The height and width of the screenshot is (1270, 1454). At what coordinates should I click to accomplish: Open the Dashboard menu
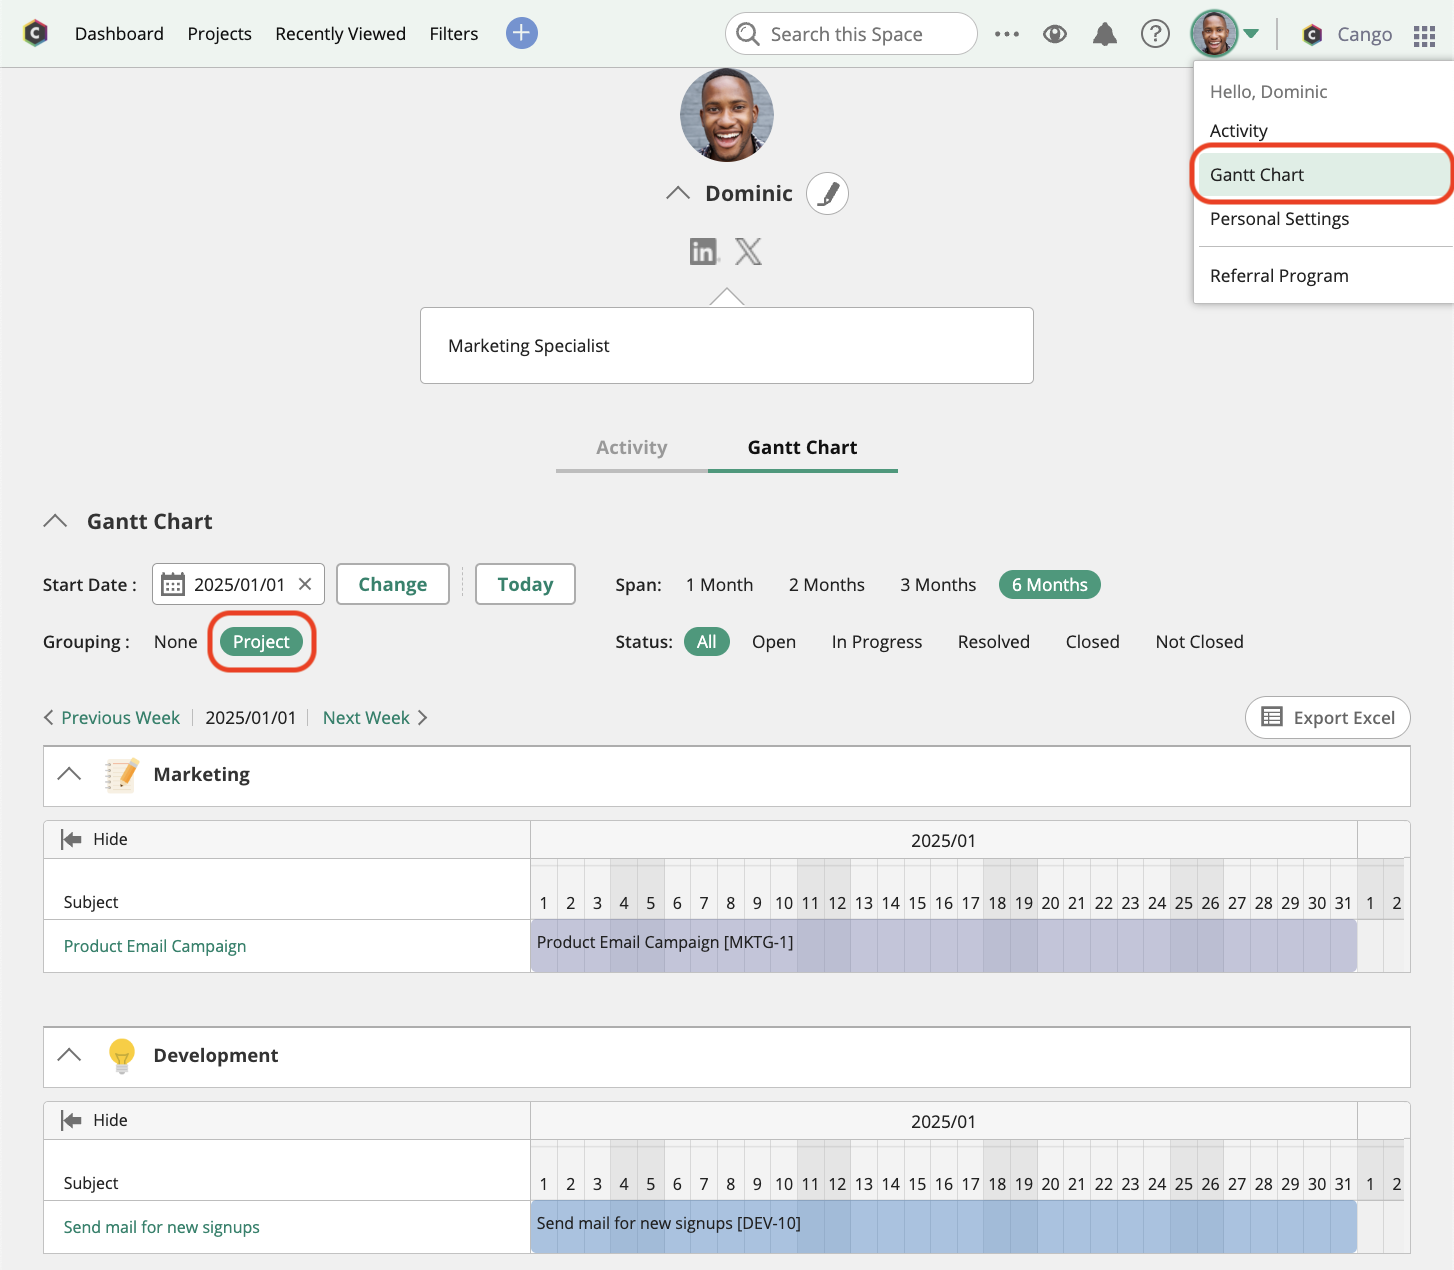pyautogui.click(x=119, y=34)
